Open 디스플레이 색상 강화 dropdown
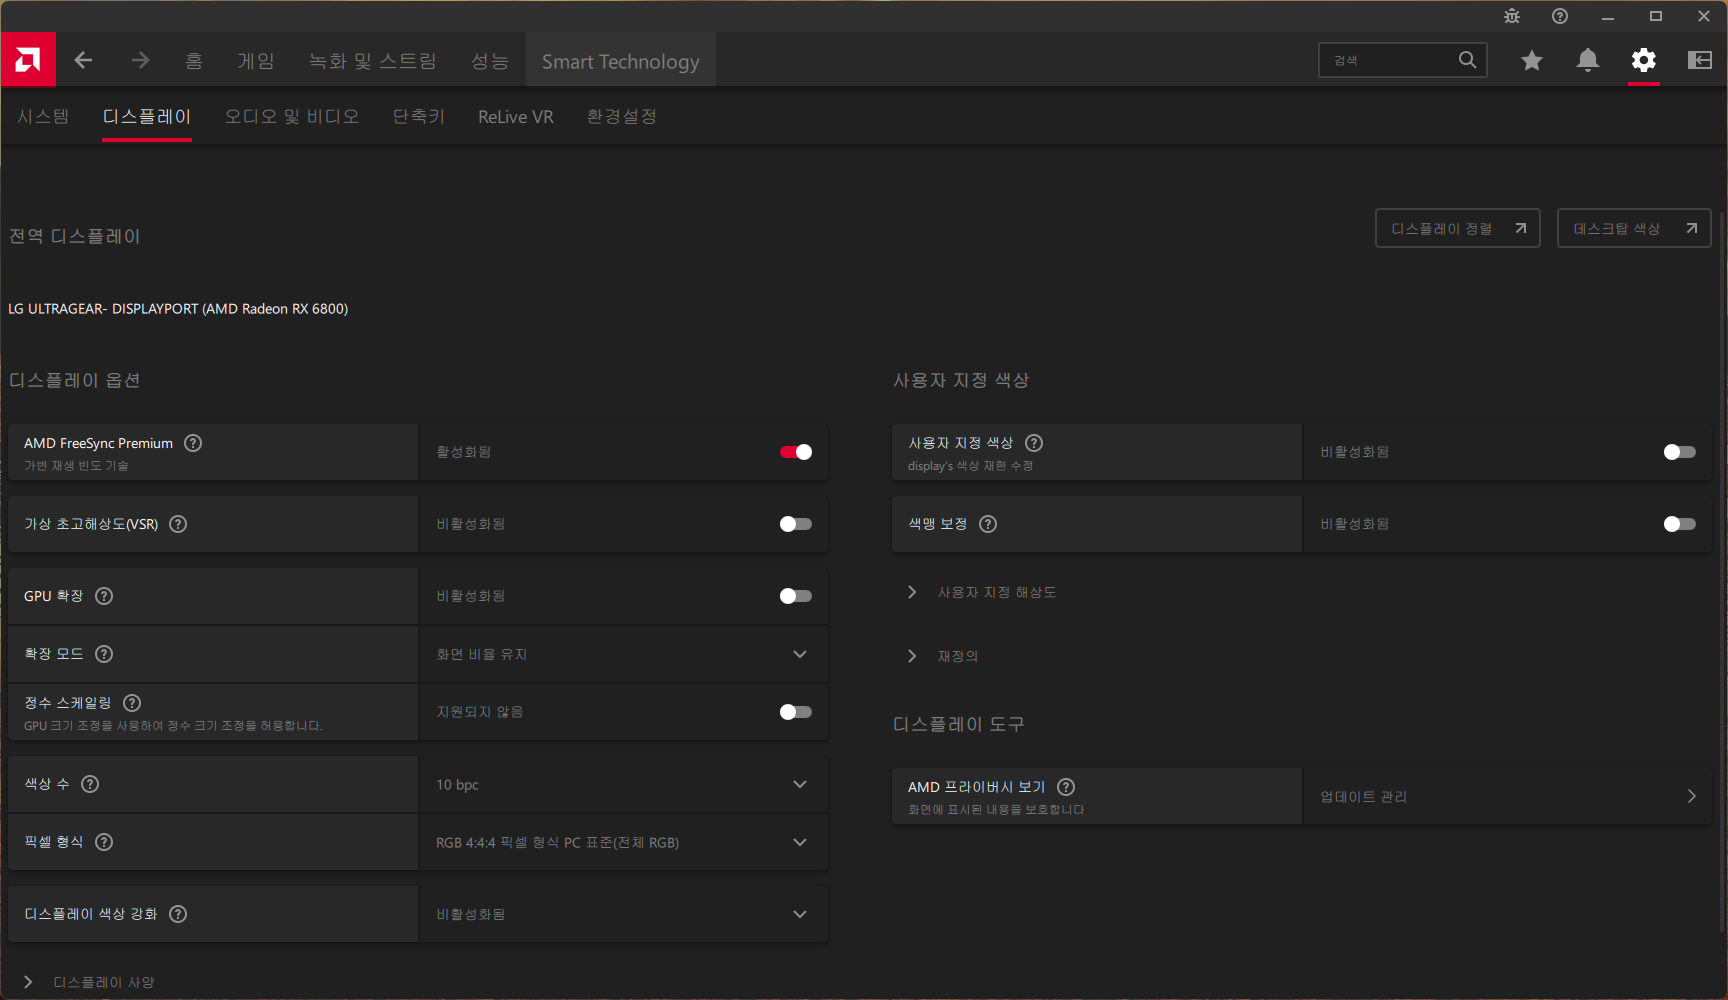The image size is (1728, 1000). [624, 914]
